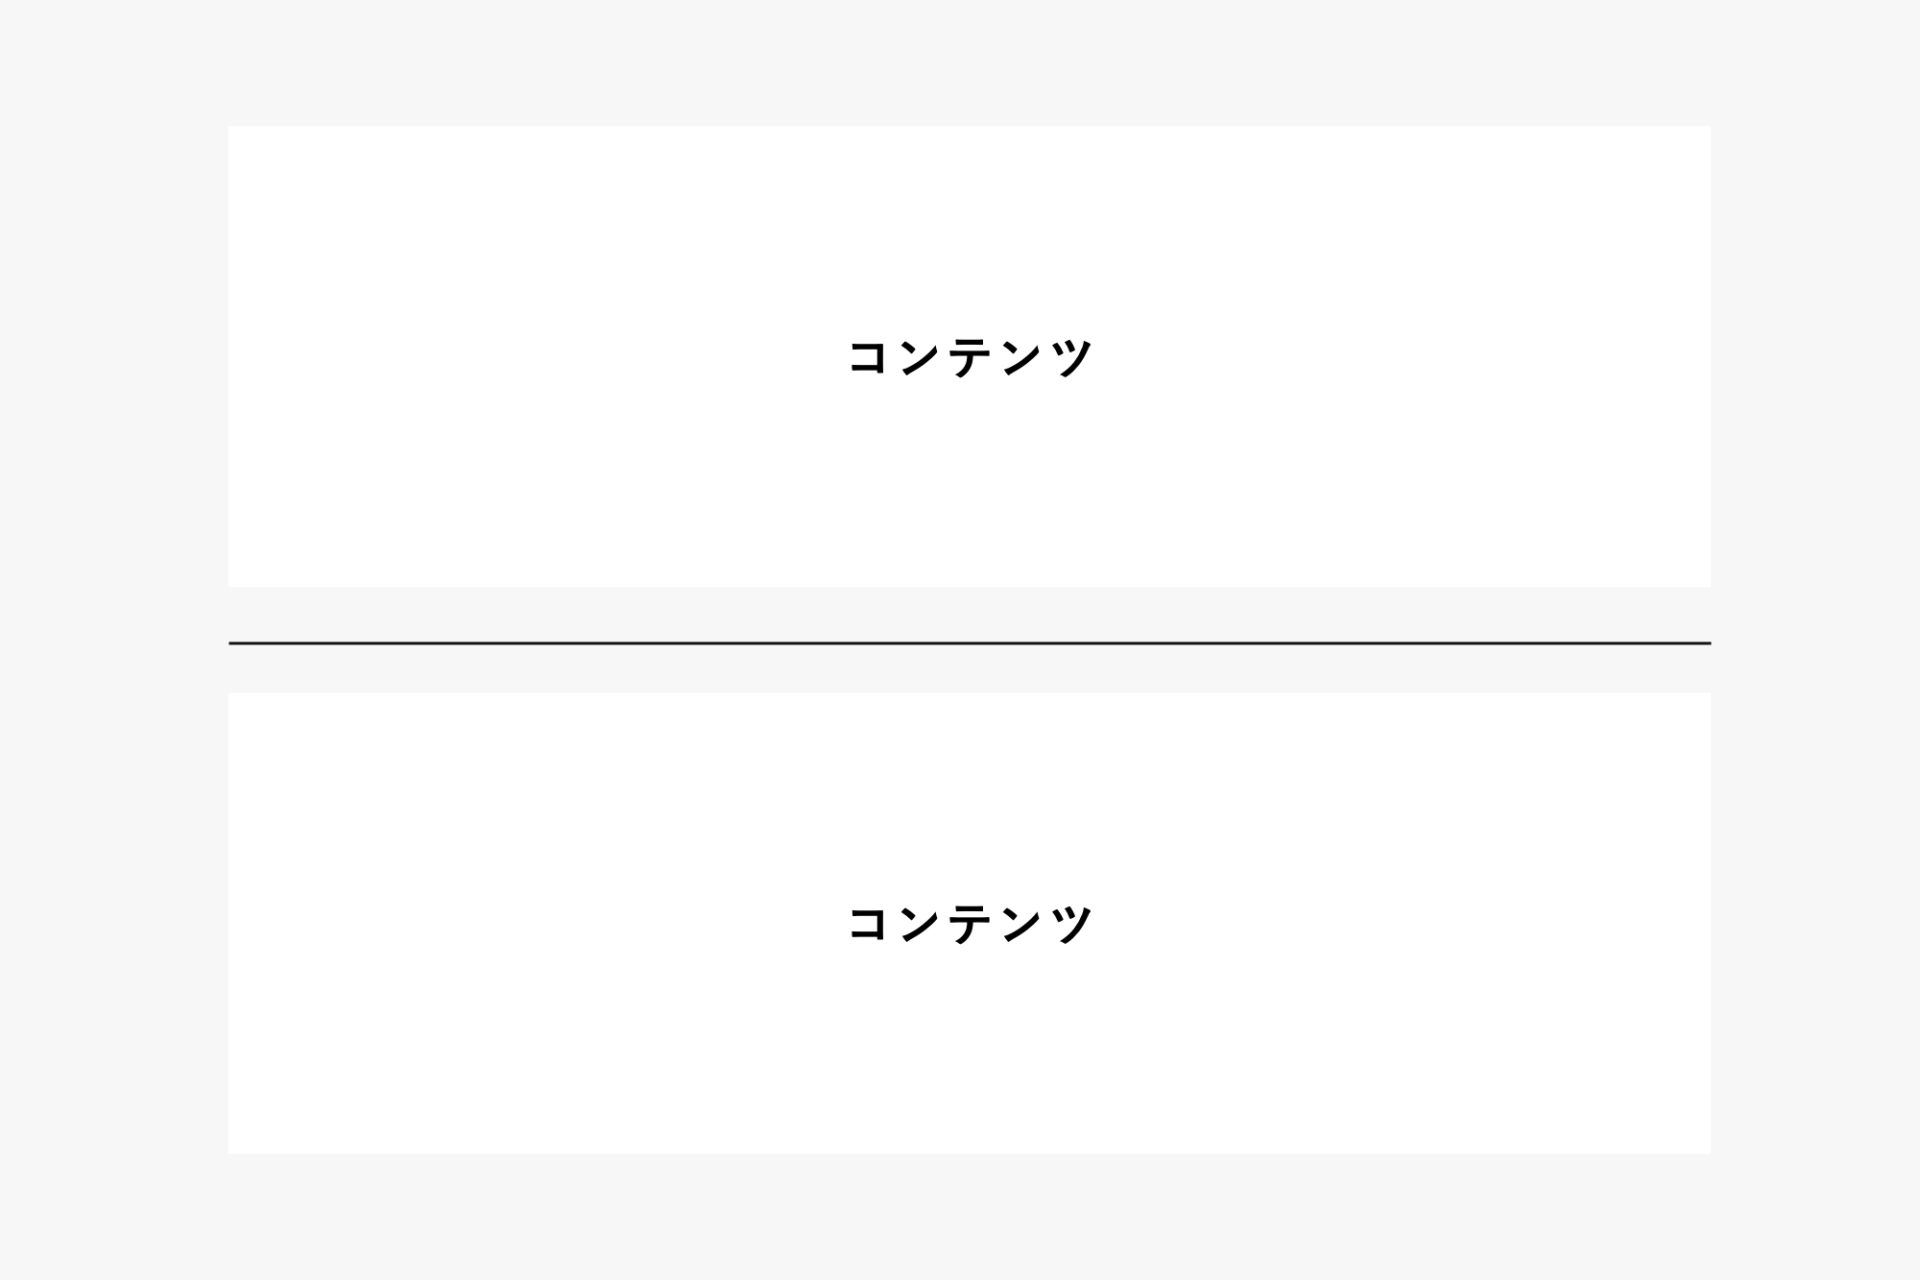Select the コ character in the lower label
1920x1280 pixels.
click(868, 923)
